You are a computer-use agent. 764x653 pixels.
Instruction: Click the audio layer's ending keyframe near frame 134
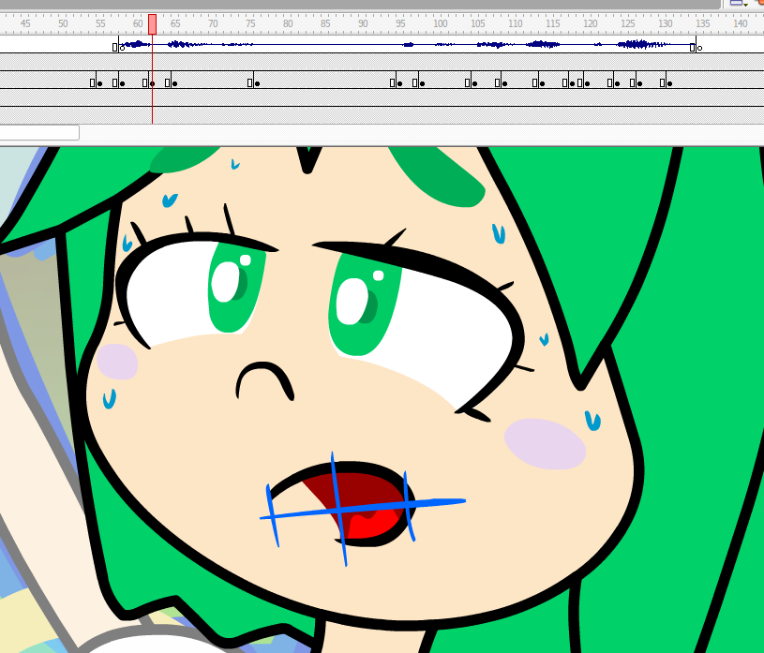[693, 47]
